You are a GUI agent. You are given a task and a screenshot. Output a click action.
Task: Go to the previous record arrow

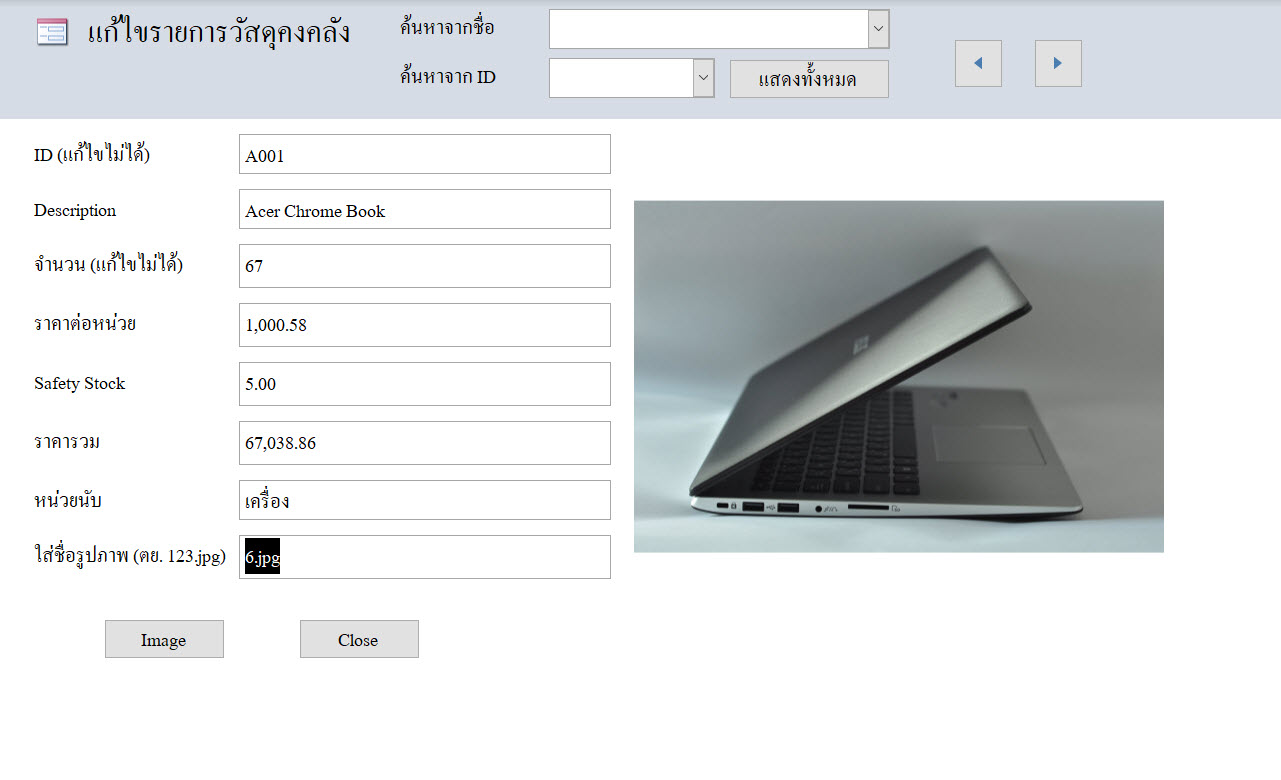(x=978, y=63)
